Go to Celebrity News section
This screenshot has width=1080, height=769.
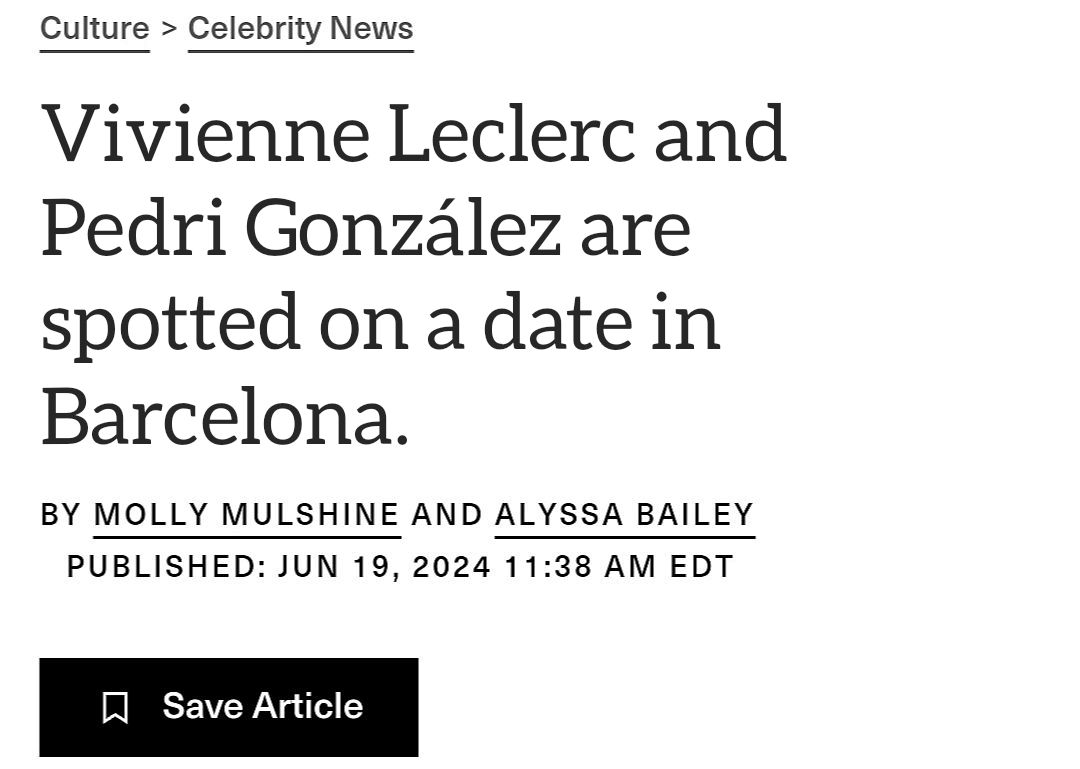(x=300, y=29)
